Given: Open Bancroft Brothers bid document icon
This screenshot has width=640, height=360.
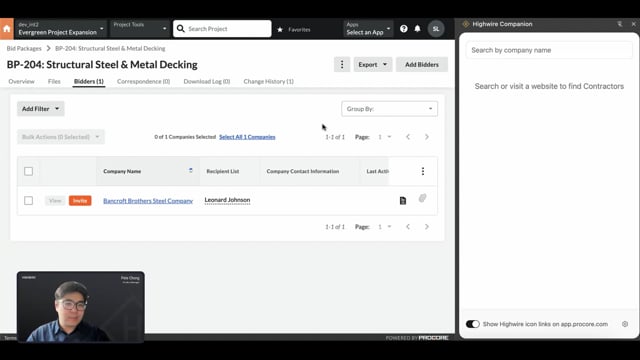Looking at the screenshot, I should [403, 200].
